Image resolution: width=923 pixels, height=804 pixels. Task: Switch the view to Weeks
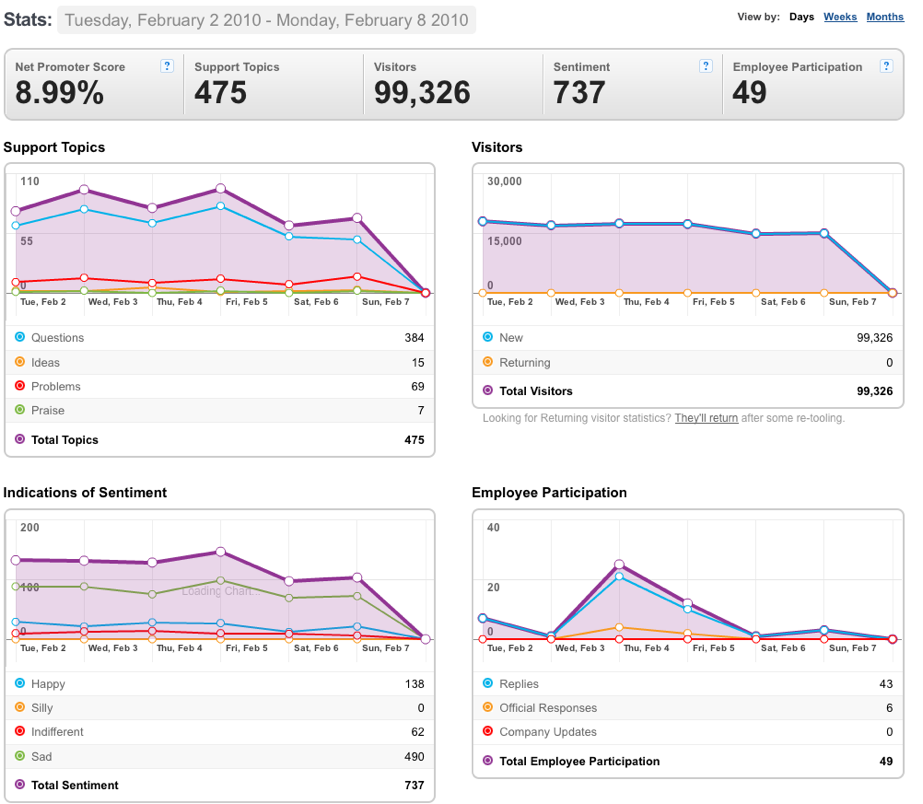(x=840, y=16)
